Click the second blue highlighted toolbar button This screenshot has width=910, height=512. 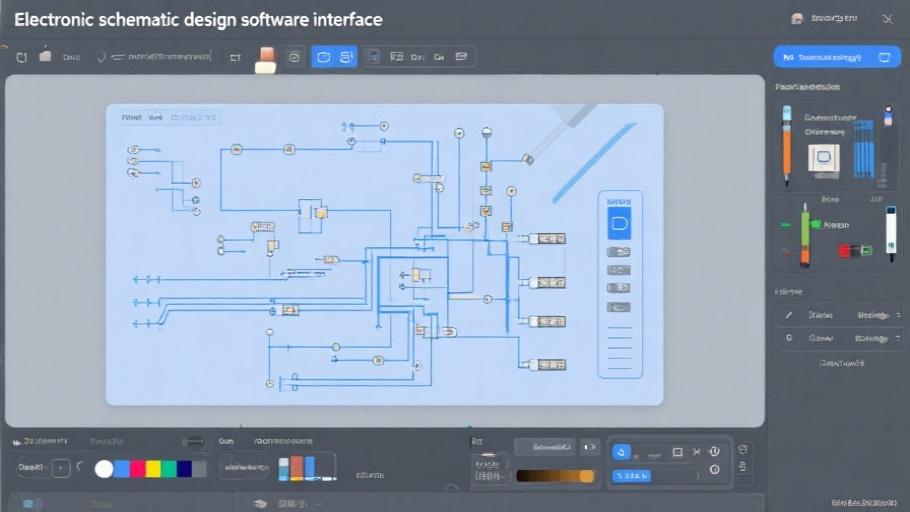(x=346, y=58)
